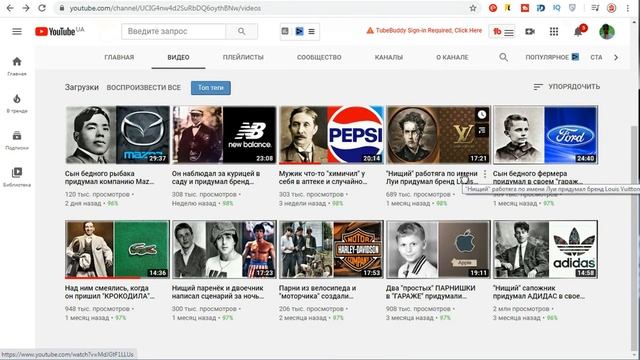The image size is (640, 360).
Task: Open the YouTube hamburger guide menu
Action: tap(17, 31)
